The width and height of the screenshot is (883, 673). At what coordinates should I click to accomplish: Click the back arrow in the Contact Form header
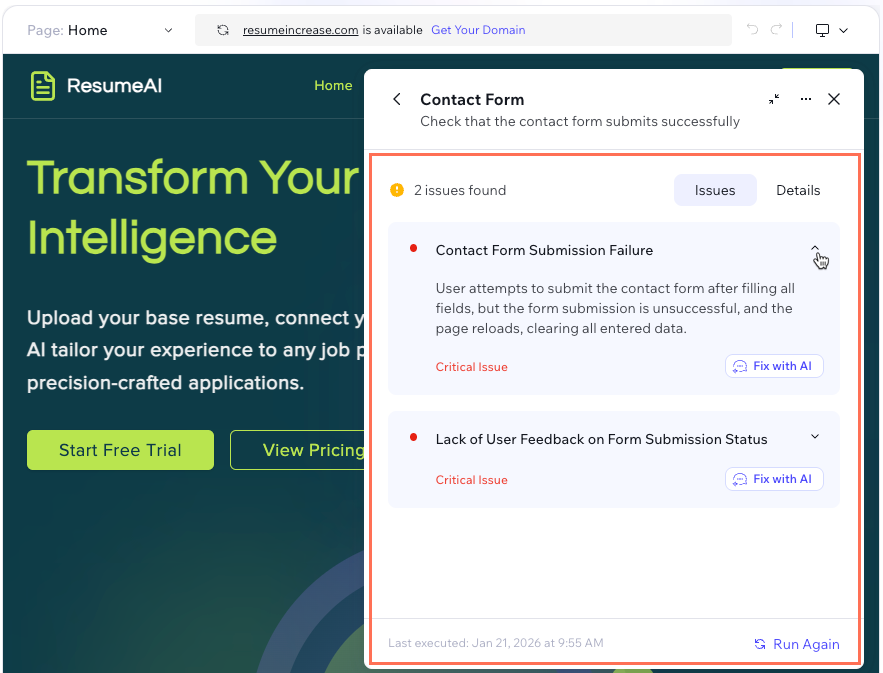pyautogui.click(x=396, y=99)
